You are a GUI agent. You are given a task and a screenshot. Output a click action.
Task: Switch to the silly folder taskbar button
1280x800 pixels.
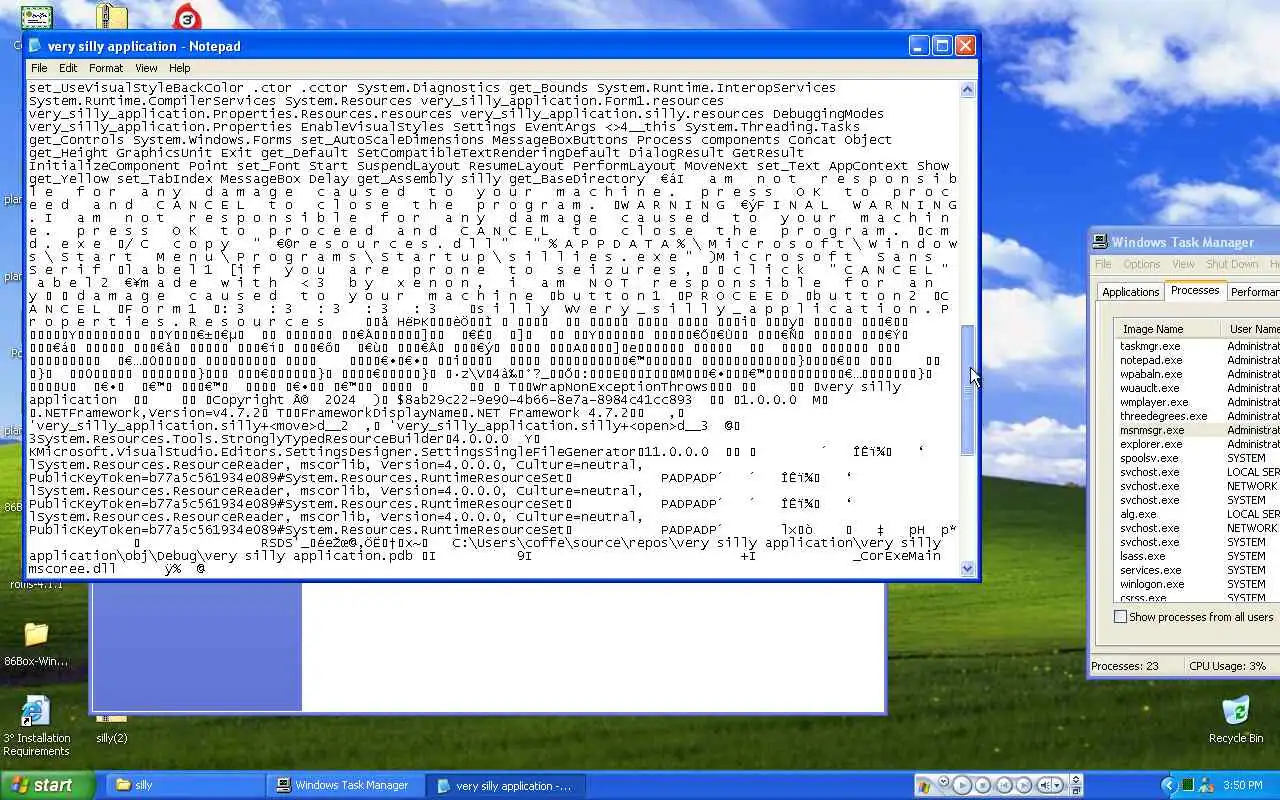tap(186, 785)
